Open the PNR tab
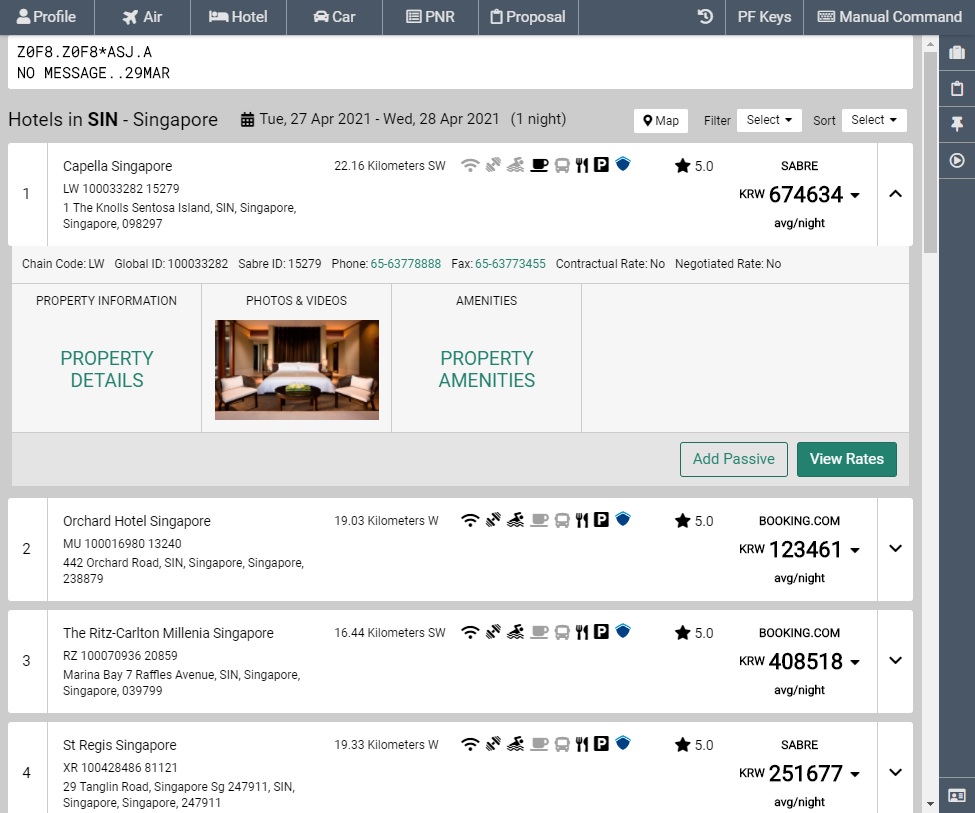This screenshot has width=975, height=813. pyautogui.click(x=430, y=17)
